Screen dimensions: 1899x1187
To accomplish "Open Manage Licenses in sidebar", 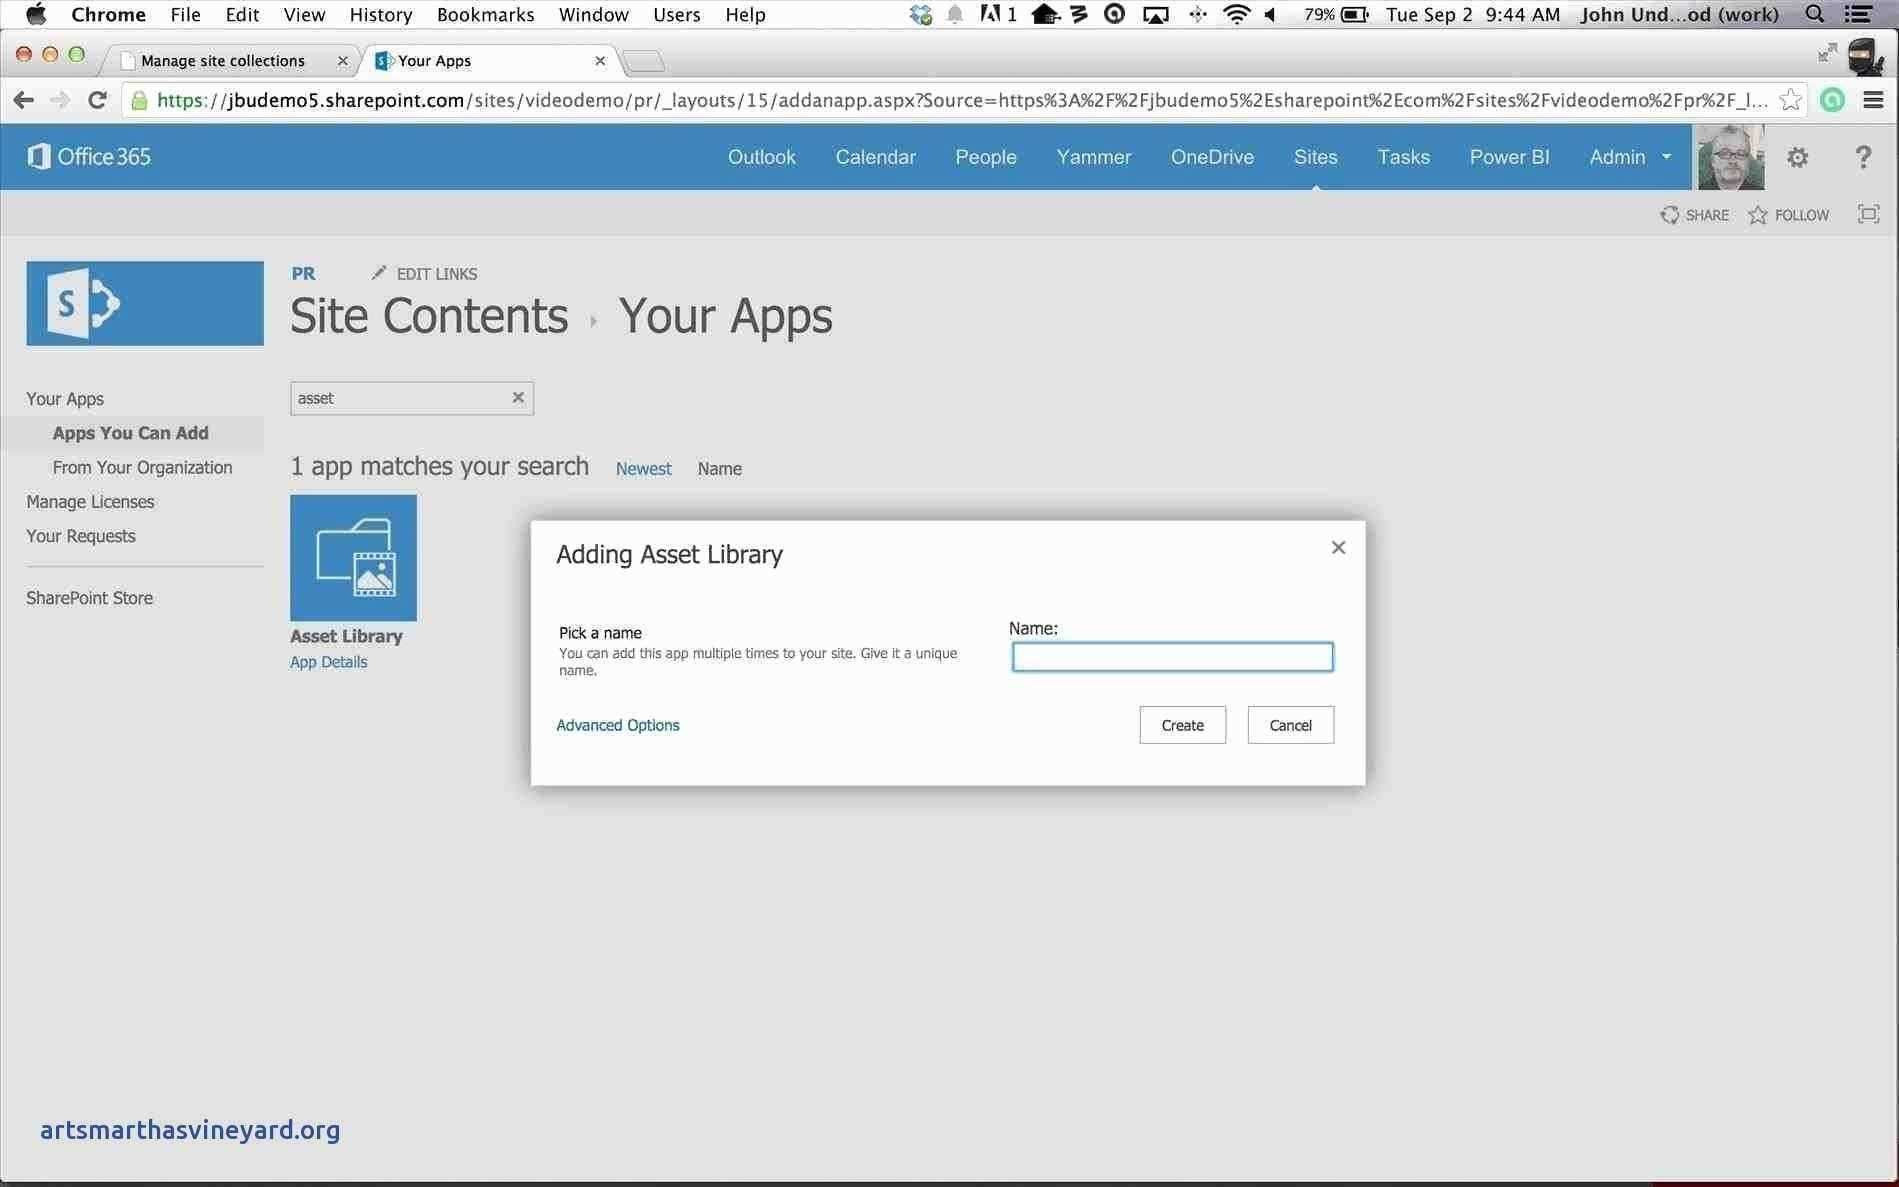I will [x=90, y=502].
